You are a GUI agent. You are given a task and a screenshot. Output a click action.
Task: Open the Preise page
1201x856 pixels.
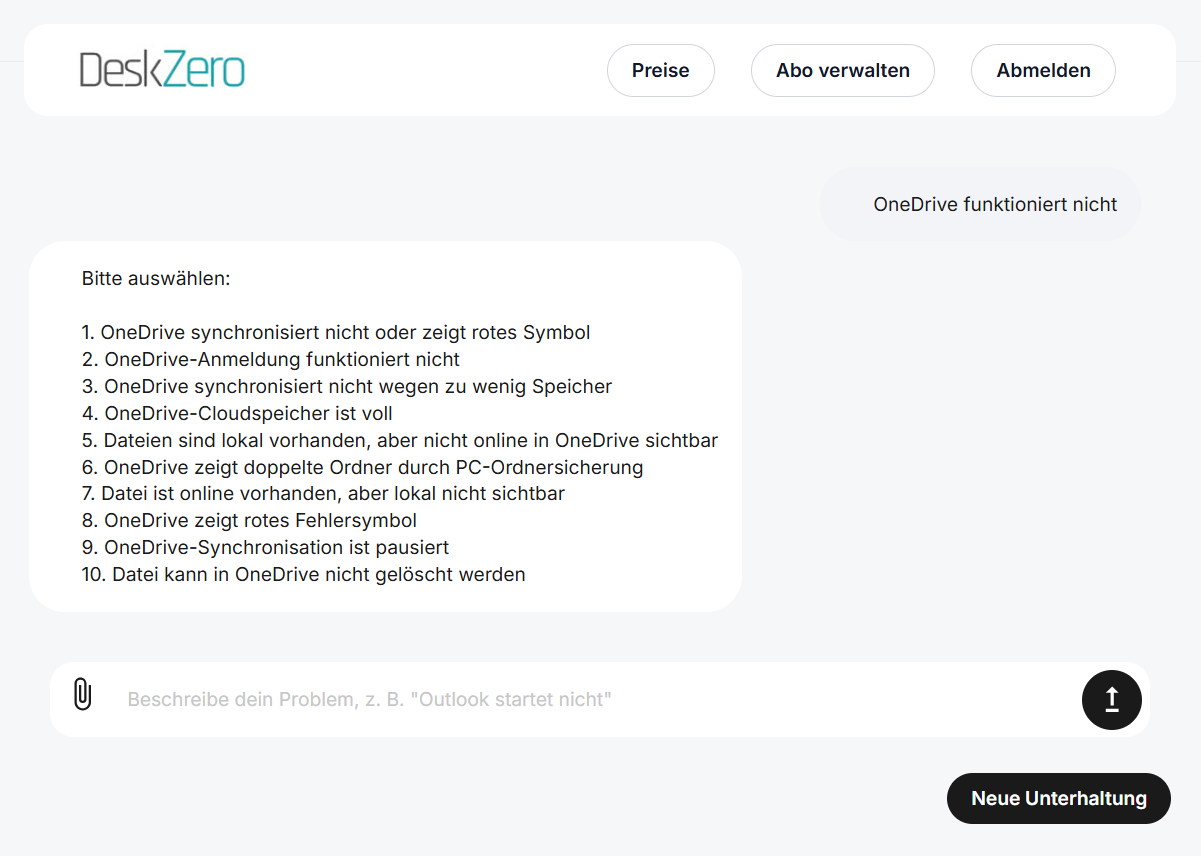pos(660,70)
